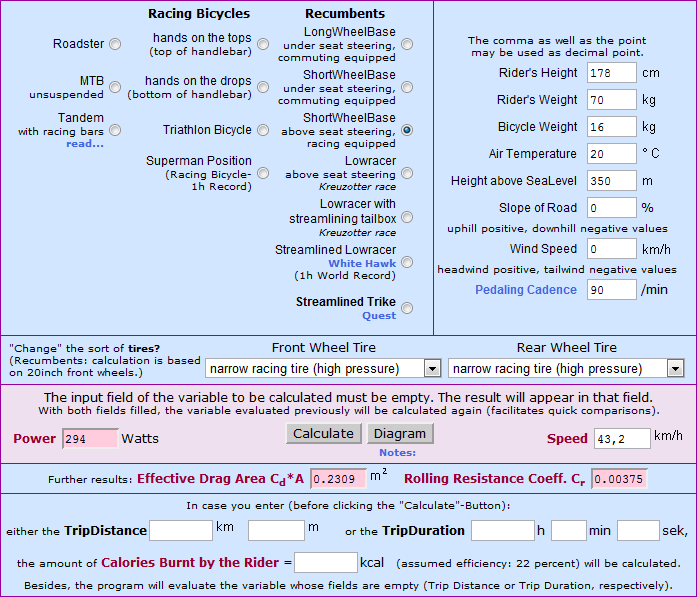Click the TripDistance km field

tap(181, 530)
